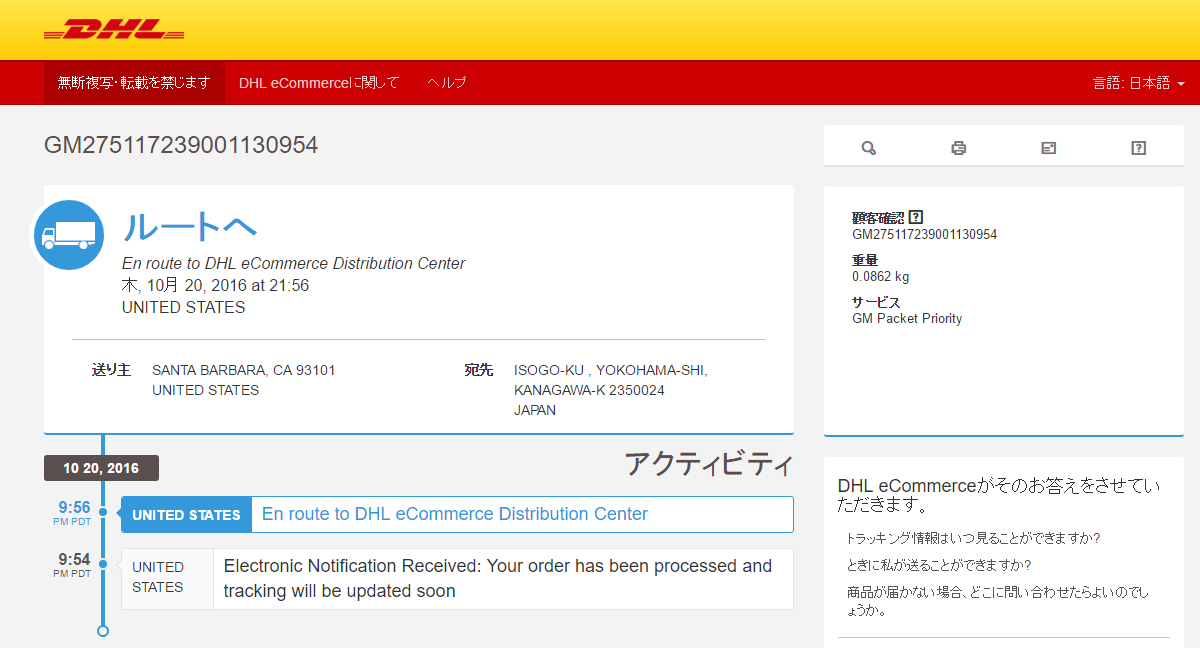This screenshot has width=1200, height=648.
Task: Open the DHL eCommerceに関して menu item
Action: point(319,83)
